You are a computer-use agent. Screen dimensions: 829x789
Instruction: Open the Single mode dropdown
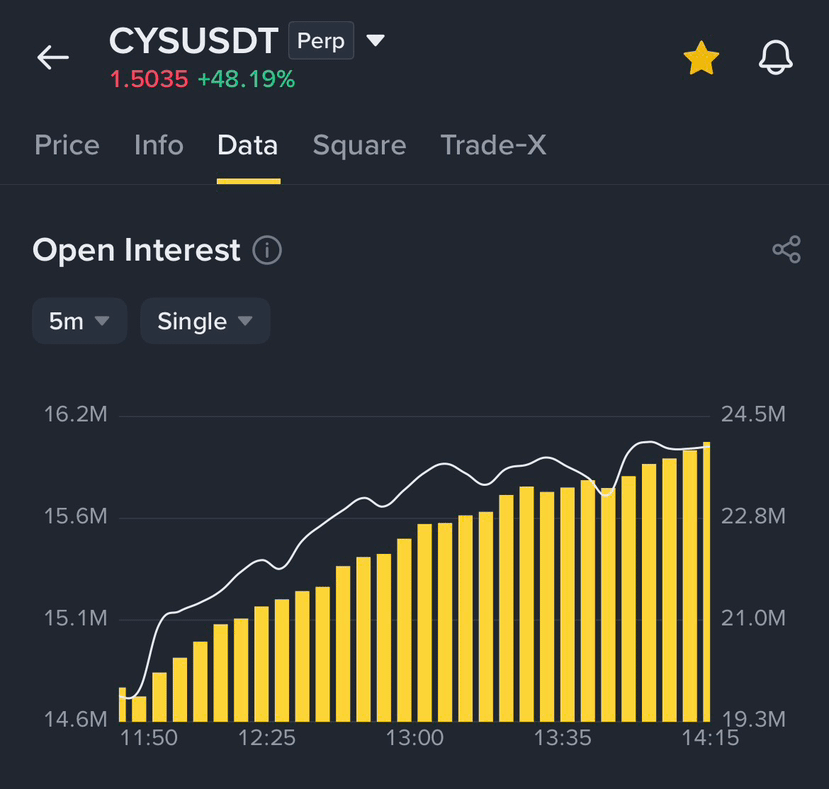pyautogui.click(x=205, y=321)
